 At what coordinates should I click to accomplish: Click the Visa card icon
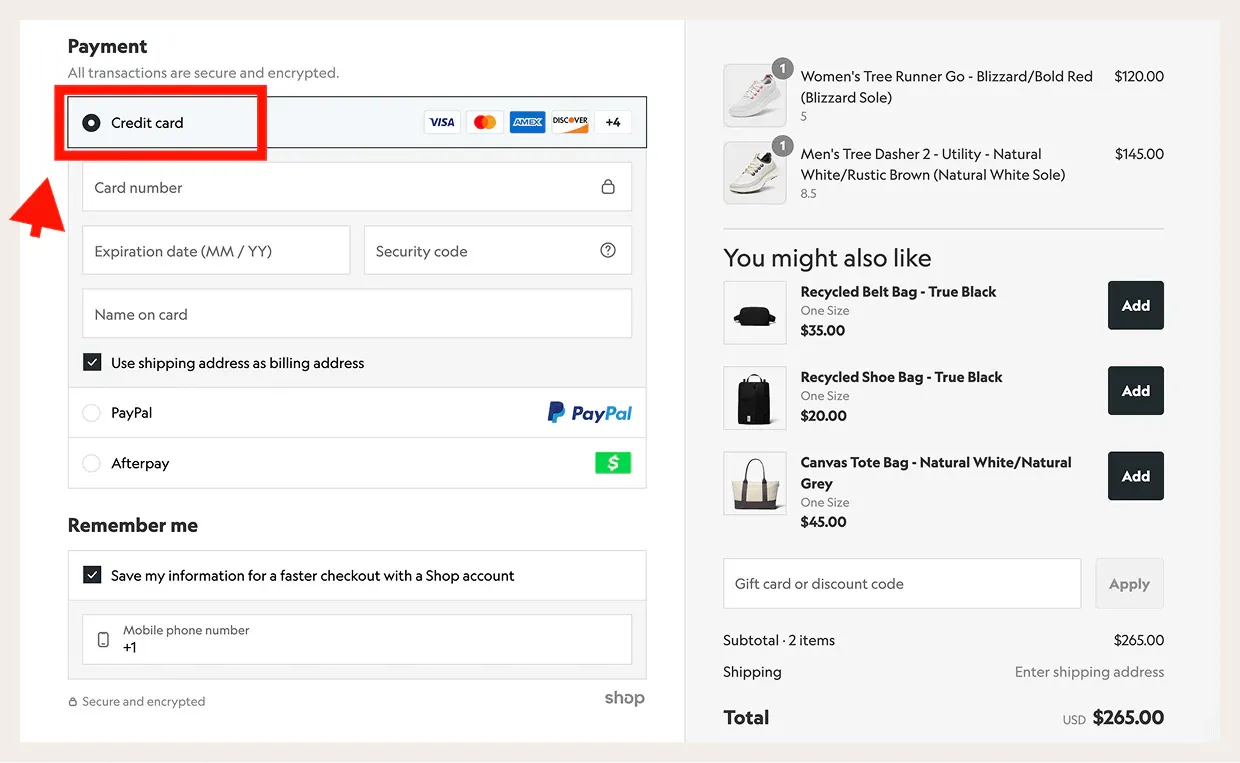[441, 122]
